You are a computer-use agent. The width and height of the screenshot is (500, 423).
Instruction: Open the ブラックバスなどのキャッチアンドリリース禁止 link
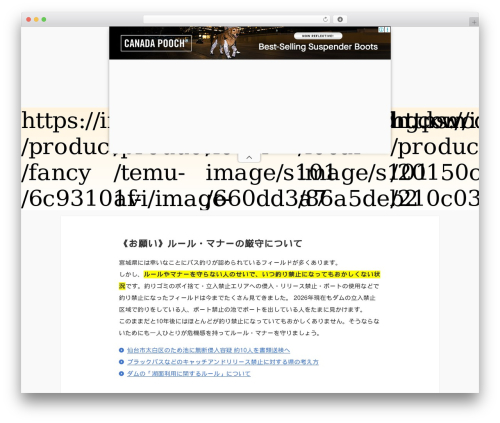(x=223, y=362)
